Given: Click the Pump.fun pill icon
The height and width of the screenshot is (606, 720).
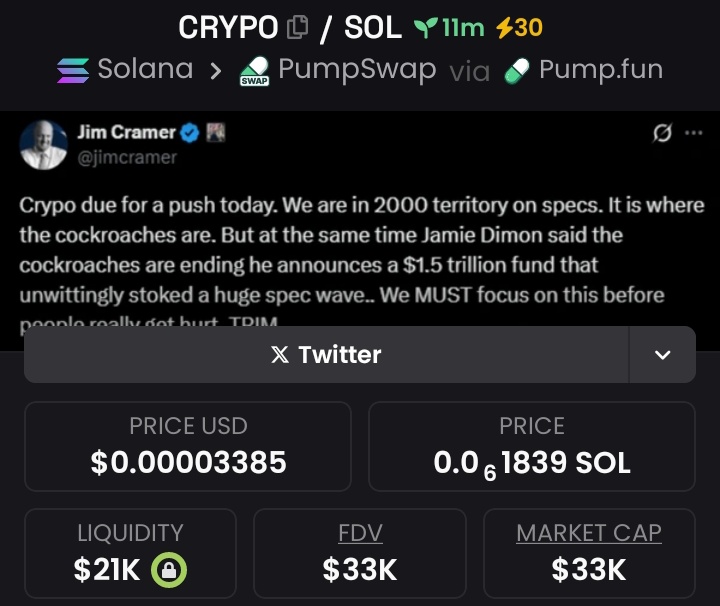Looking at the screenshot, I should pos(516,70).
